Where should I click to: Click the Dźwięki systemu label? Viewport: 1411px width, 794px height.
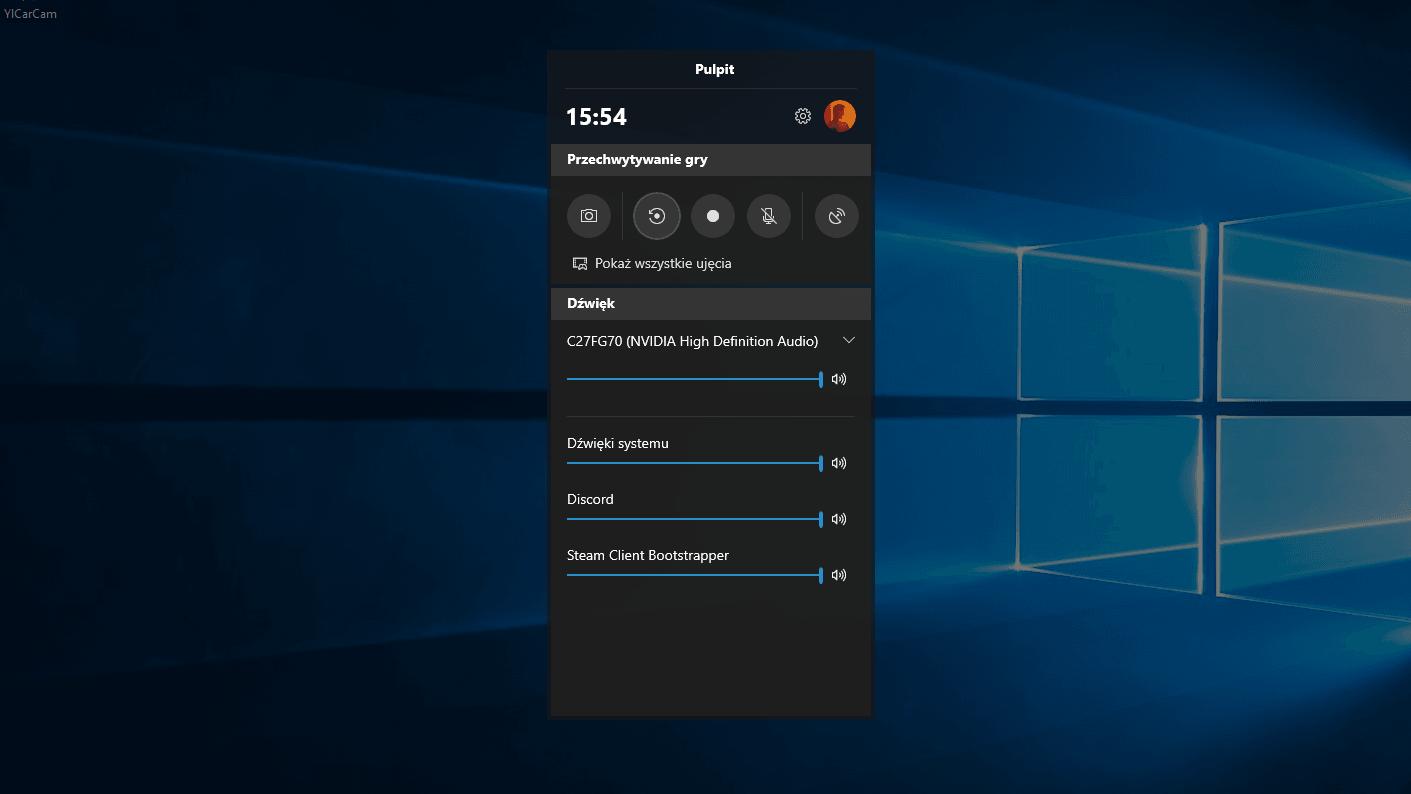tap(618, 443)
